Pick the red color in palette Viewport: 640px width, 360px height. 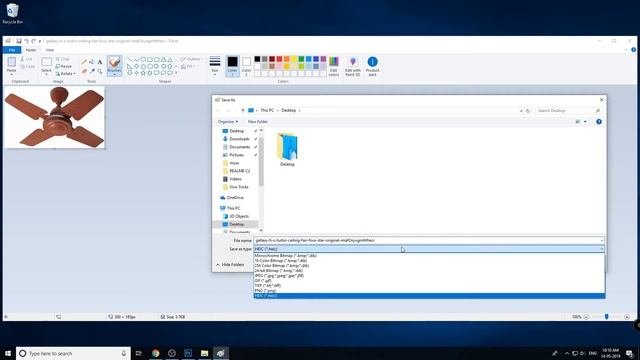279,59
